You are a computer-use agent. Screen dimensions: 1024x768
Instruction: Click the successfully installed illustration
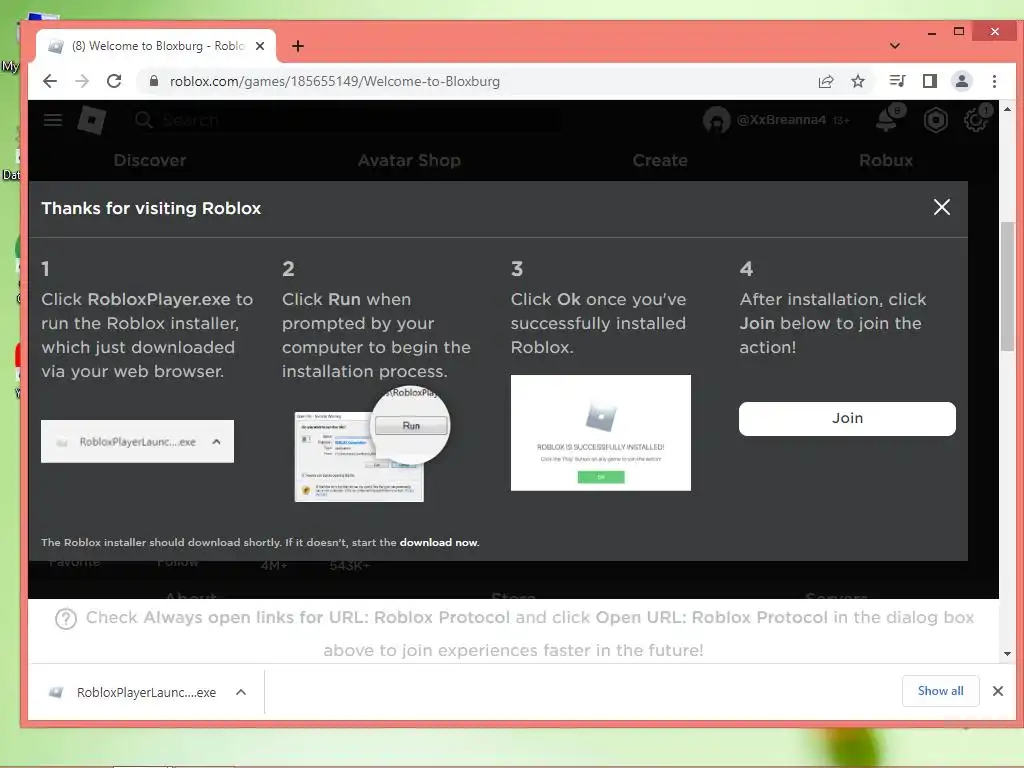tap(601, 432)
